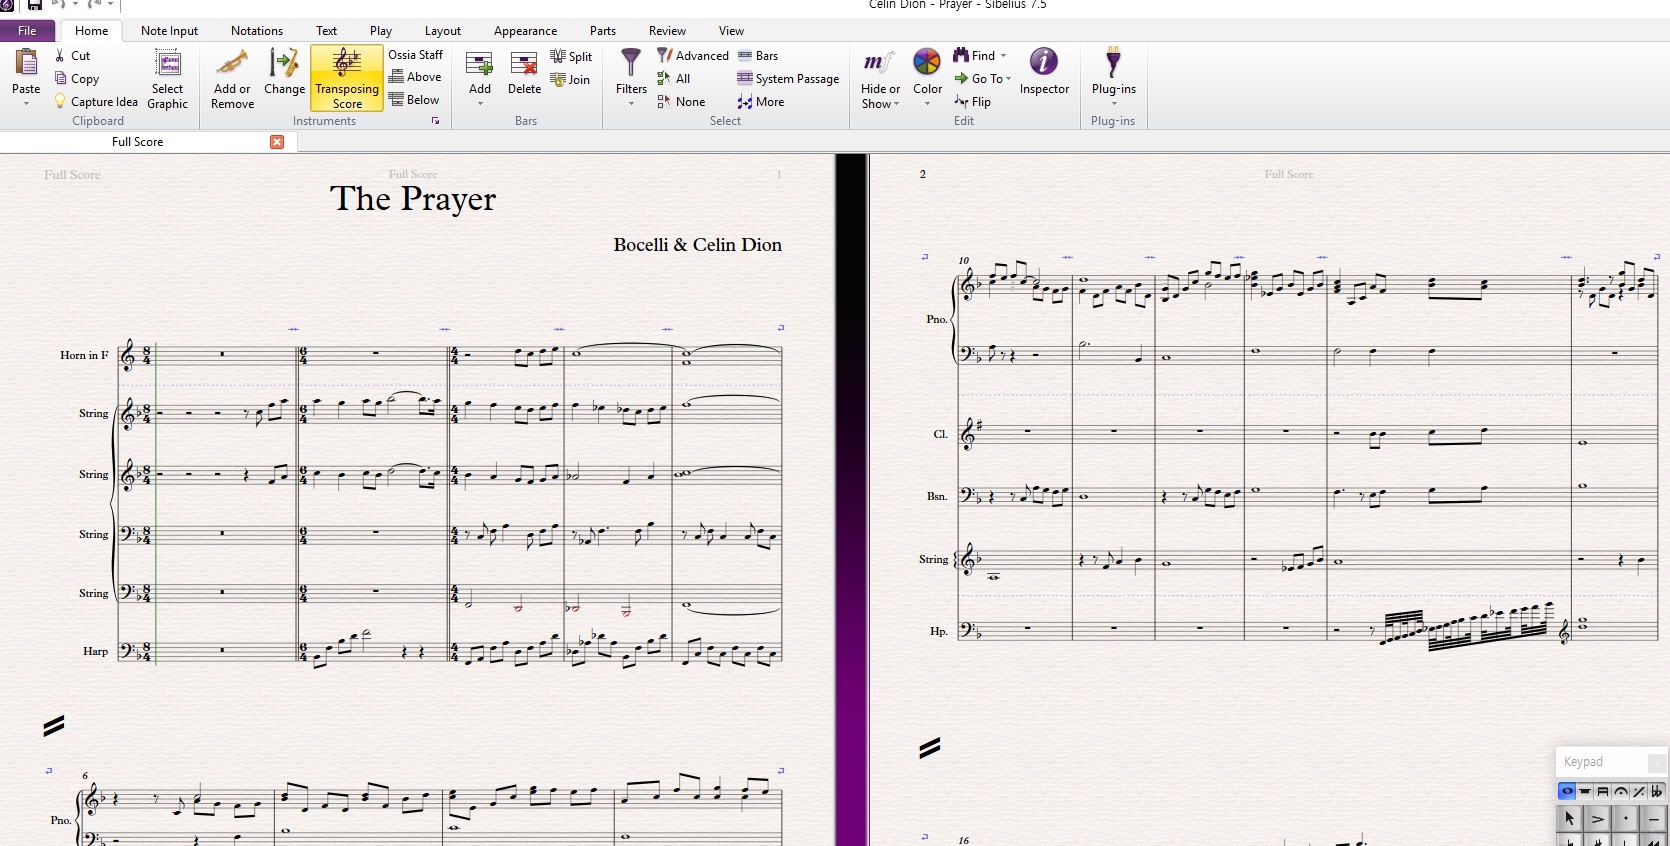Image resolution: width=1670 pixels, height=846 pixels.
Task: Click the title text The Prayer
Action: point(413,199)
